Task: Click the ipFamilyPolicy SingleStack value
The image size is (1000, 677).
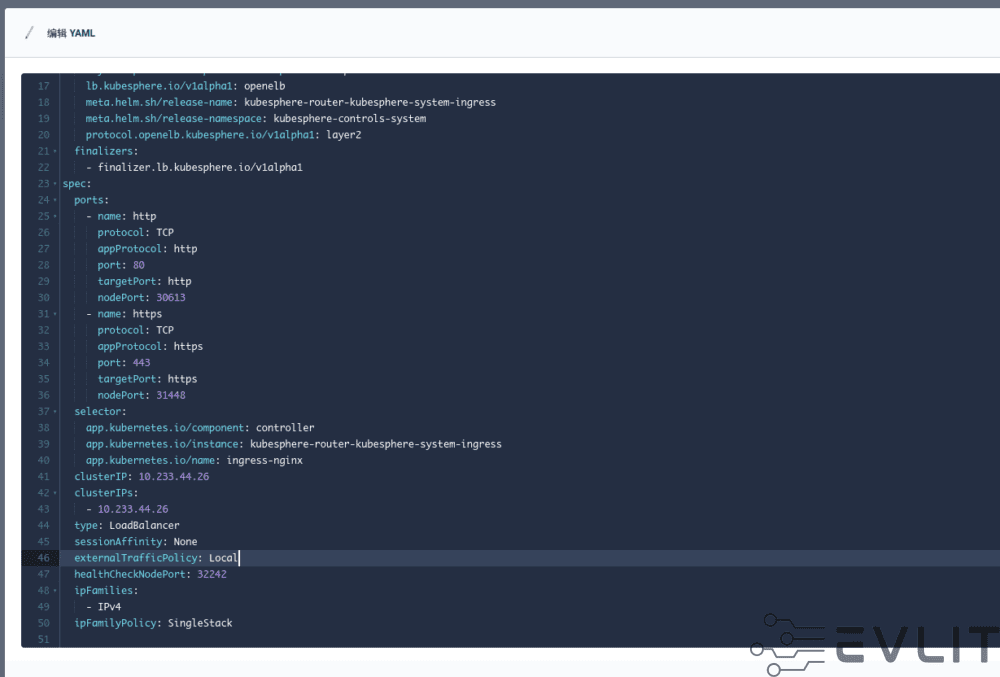Action: [x=199, y=623]
